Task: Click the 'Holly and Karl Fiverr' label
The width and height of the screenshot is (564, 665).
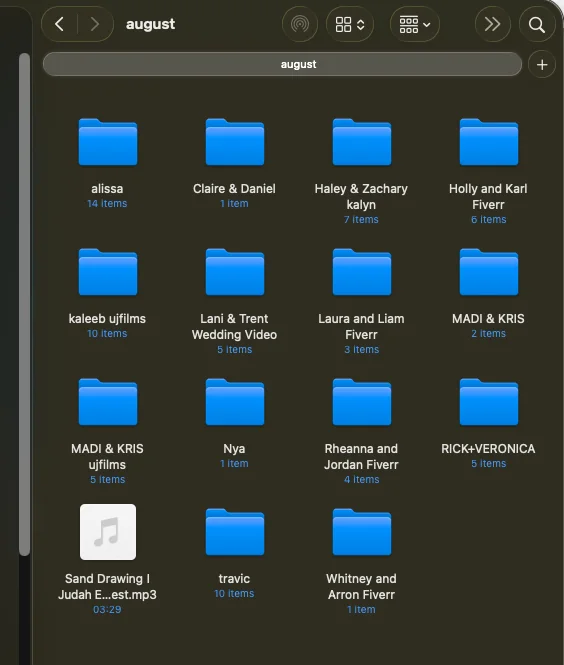Action: click(x=488, y=196)
